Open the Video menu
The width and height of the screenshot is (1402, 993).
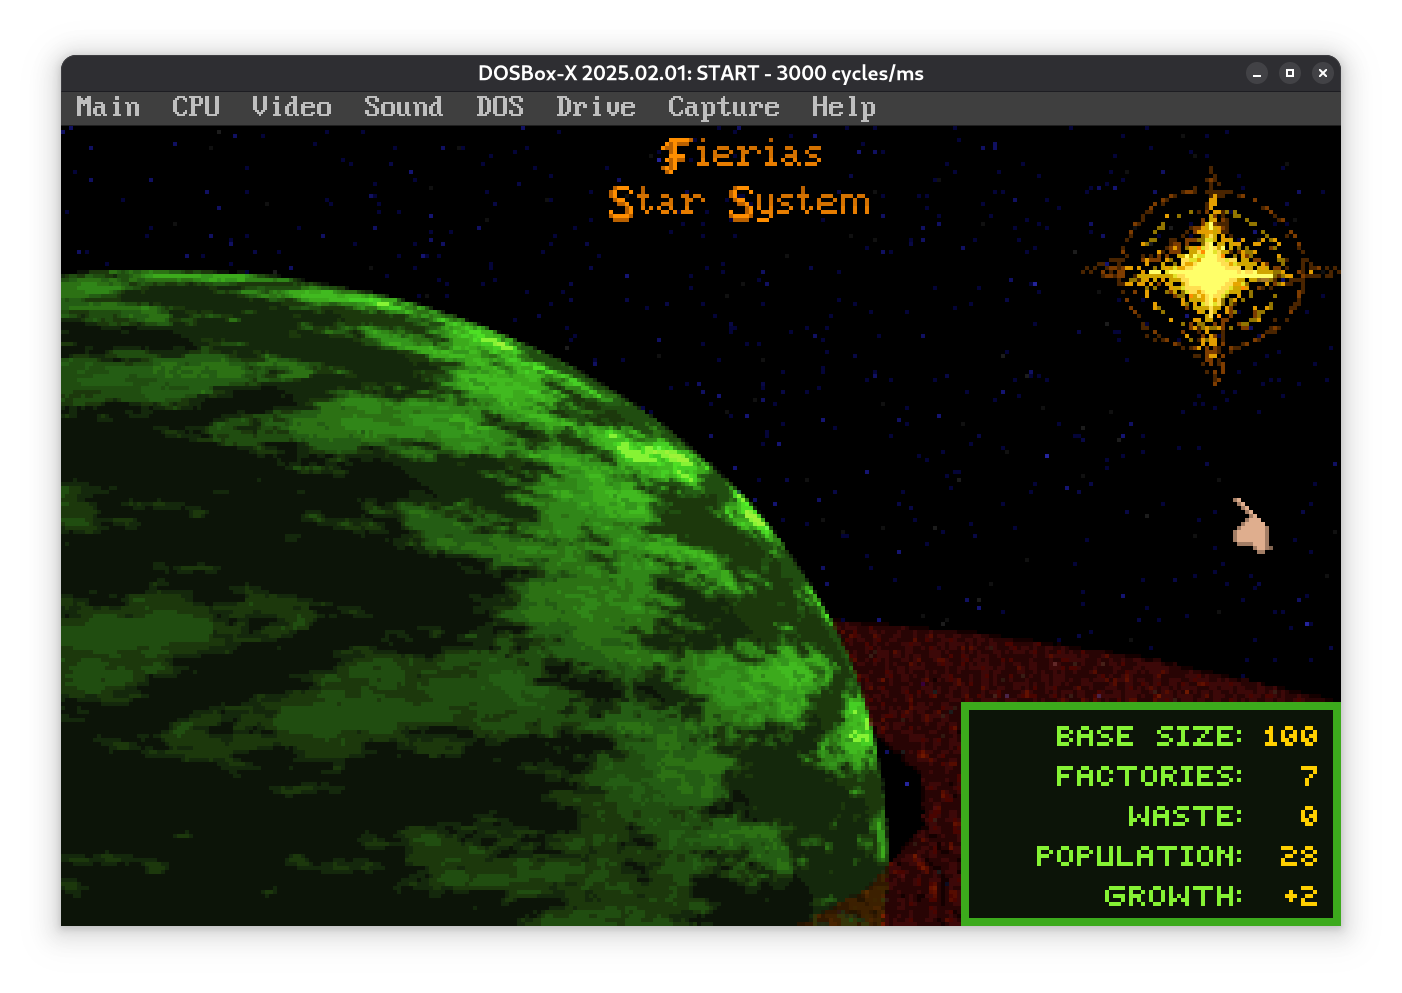[x=291, y=107]
